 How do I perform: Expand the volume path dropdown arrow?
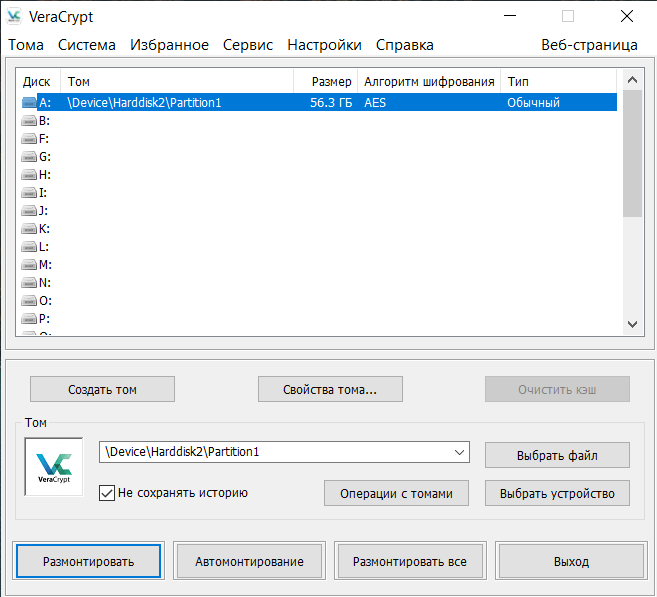point(460,452)
